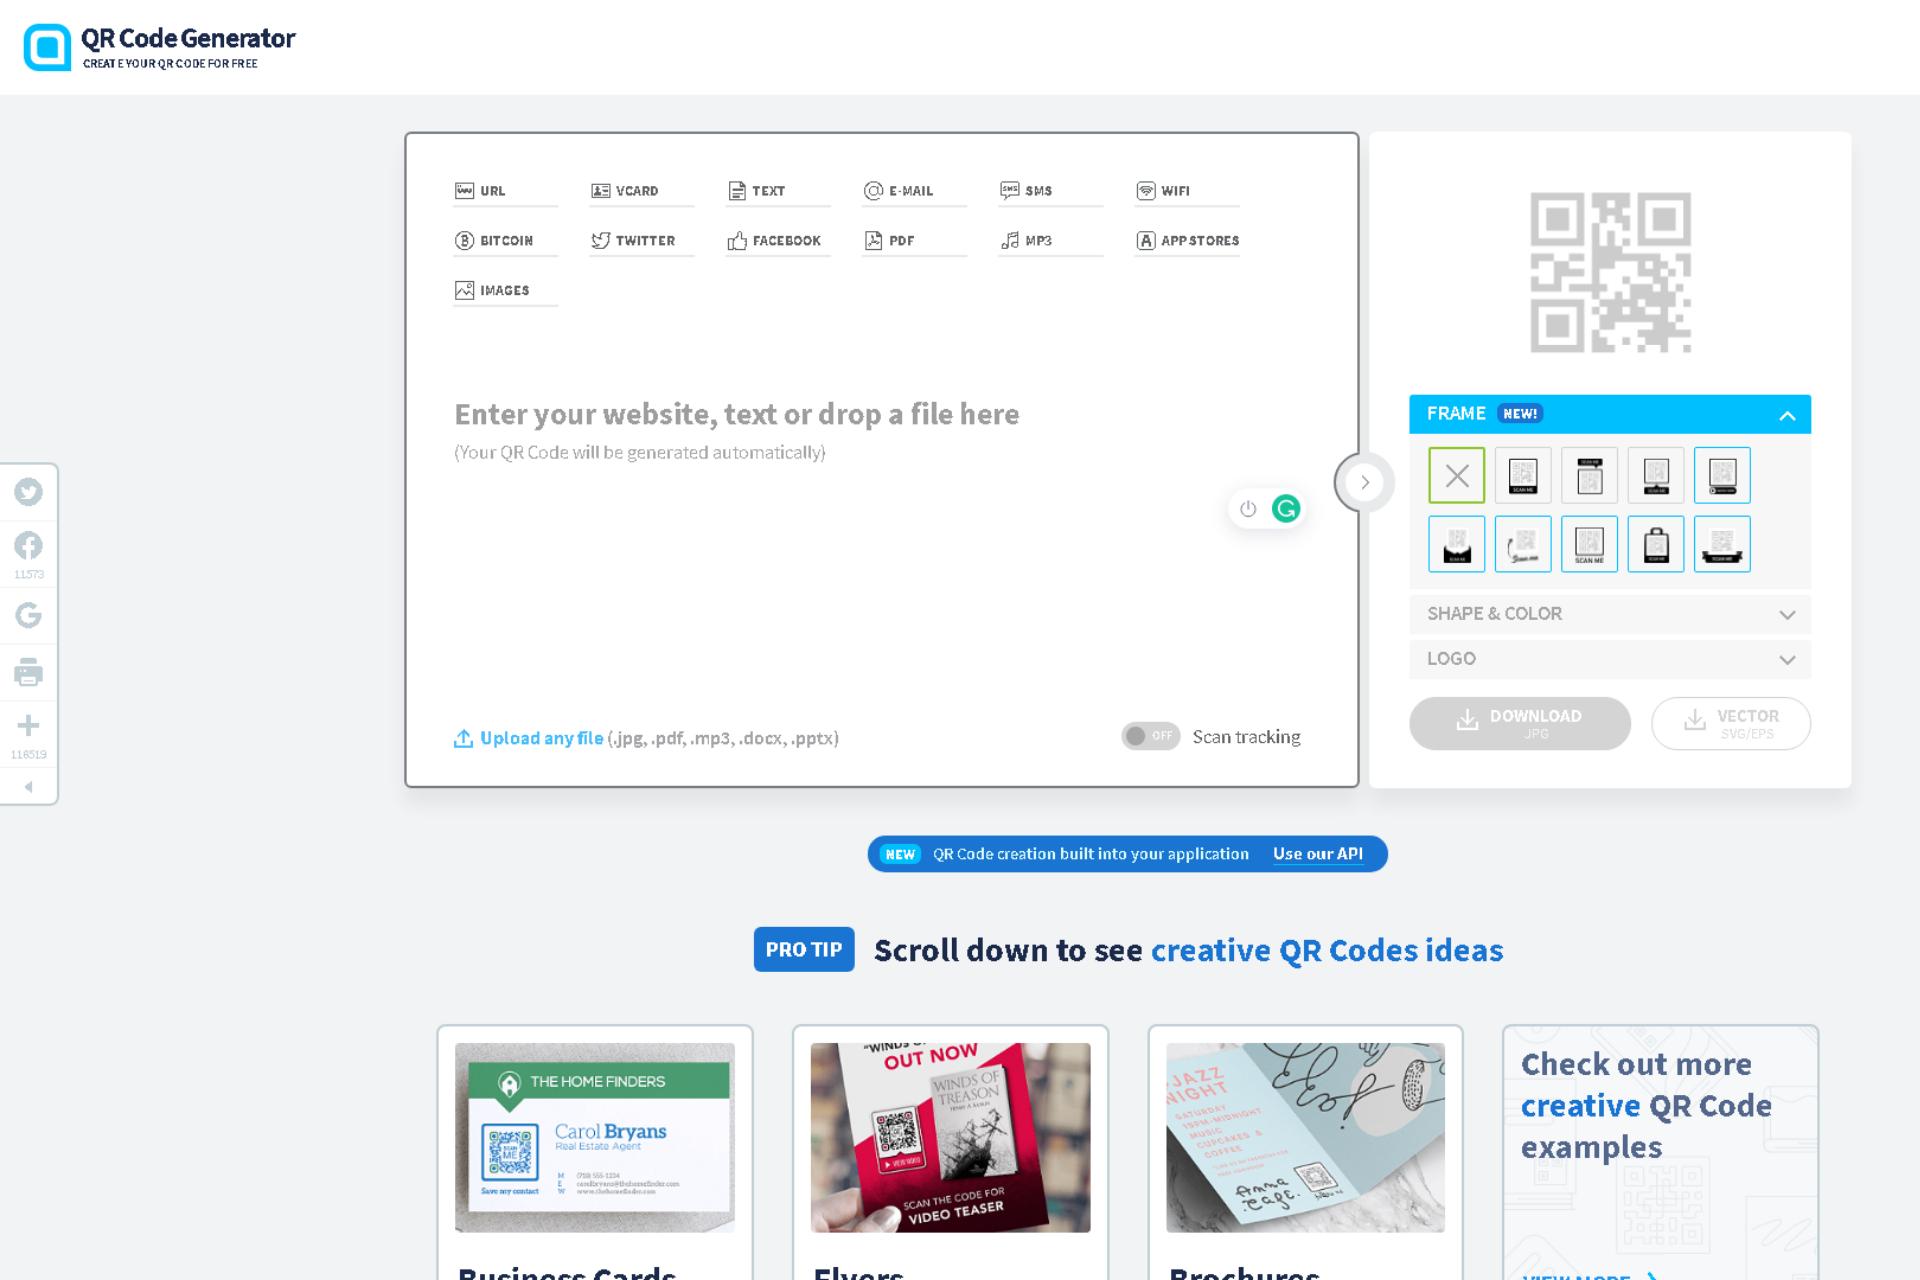Expand the LOGO section
The image size is (1920, 1280).
[1610, 657]
